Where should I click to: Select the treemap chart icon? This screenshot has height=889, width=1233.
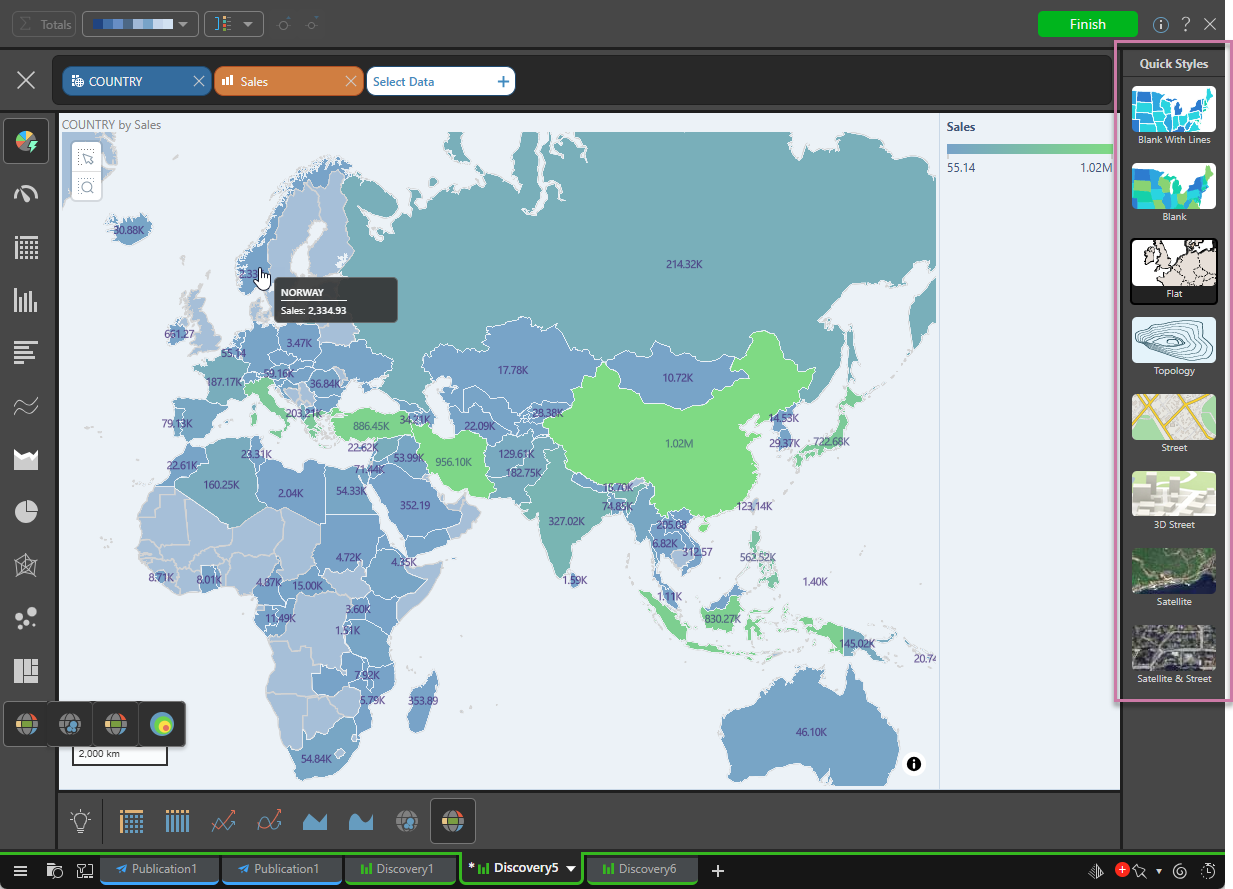click(x=27, y=670)
